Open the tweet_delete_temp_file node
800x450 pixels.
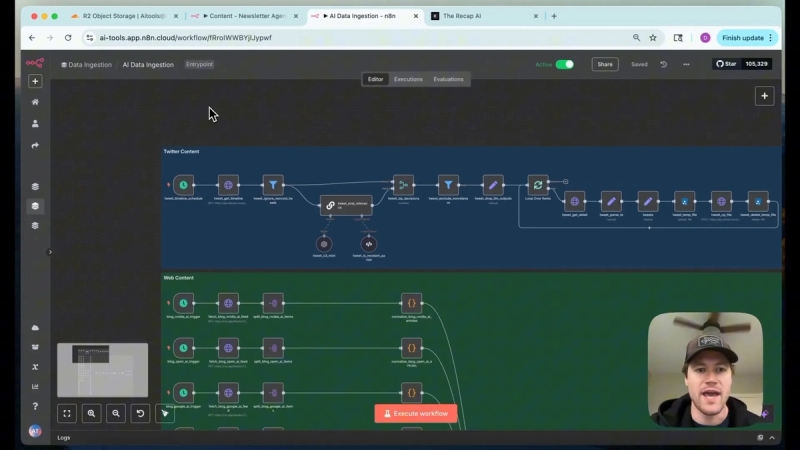pyautogui.click(x=758, y=202)
